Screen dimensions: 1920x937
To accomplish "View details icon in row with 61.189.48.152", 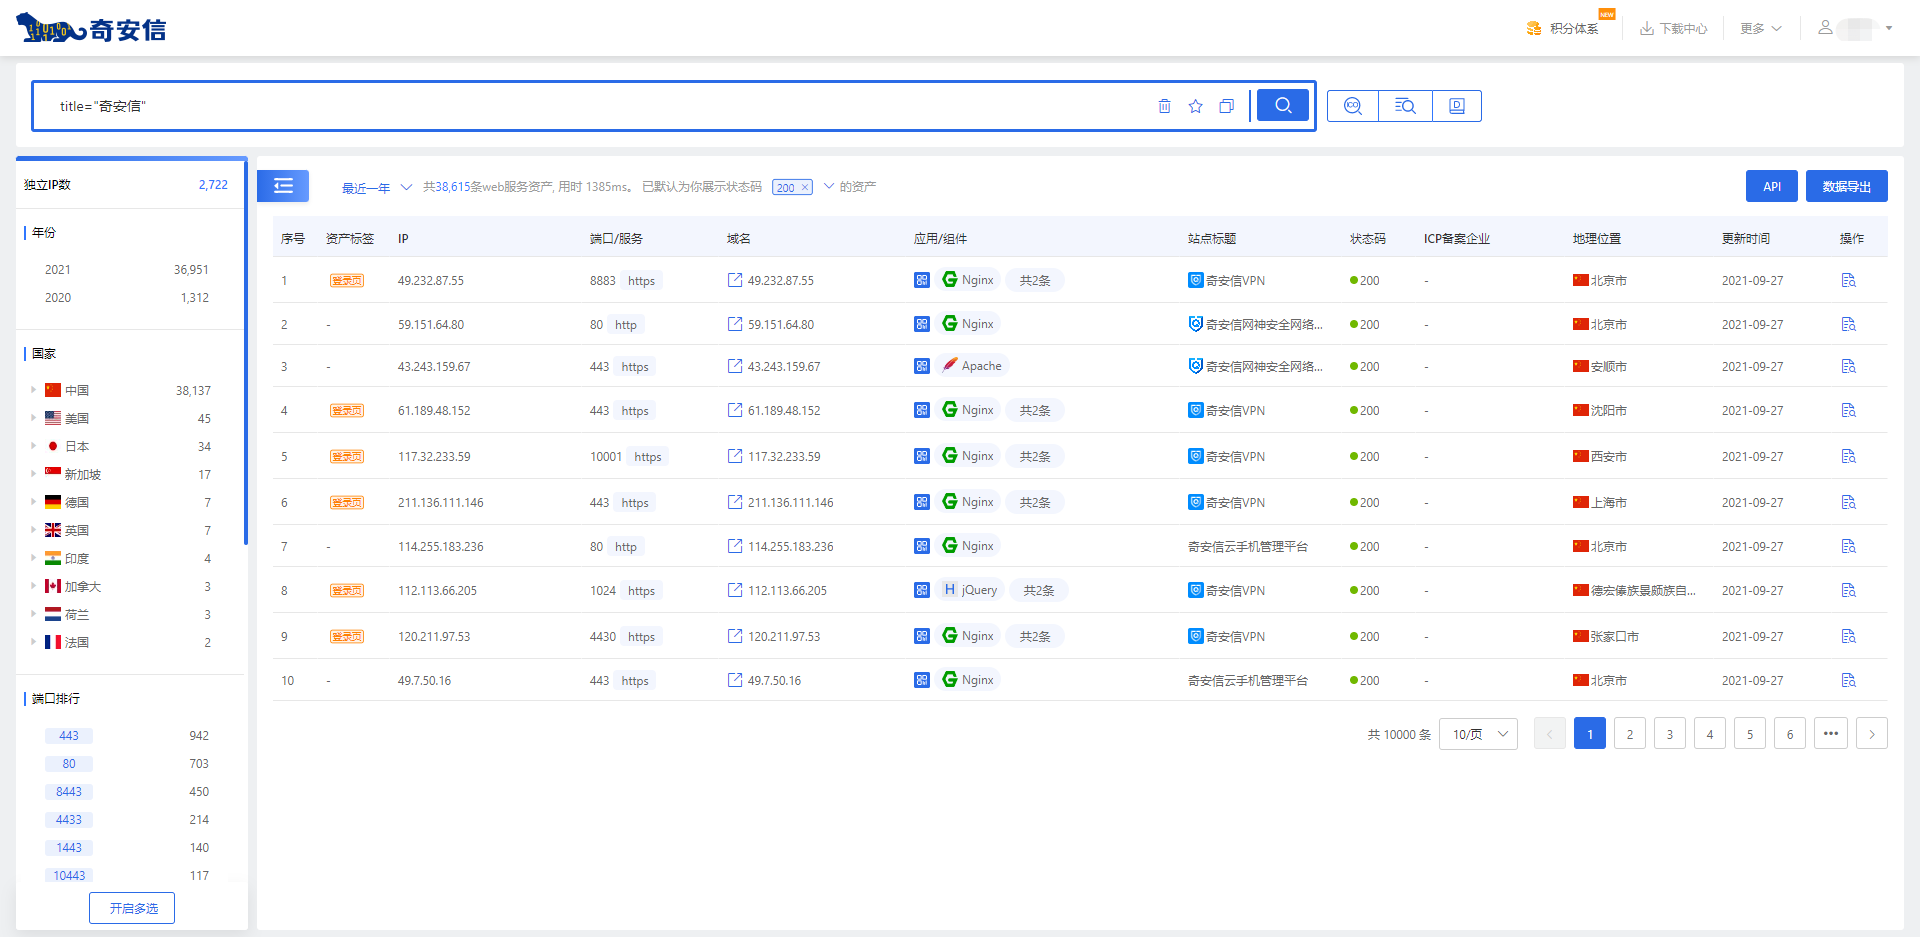I will [1848, 410].
